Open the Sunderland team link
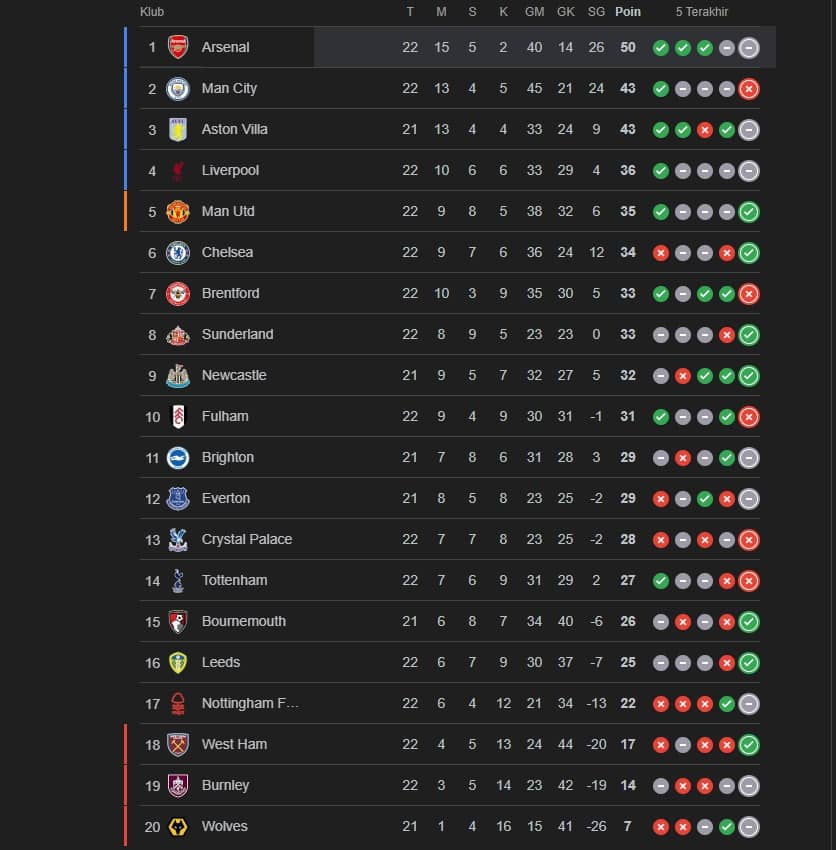Viewport: 836px width, 850px height. coord(237,334)
